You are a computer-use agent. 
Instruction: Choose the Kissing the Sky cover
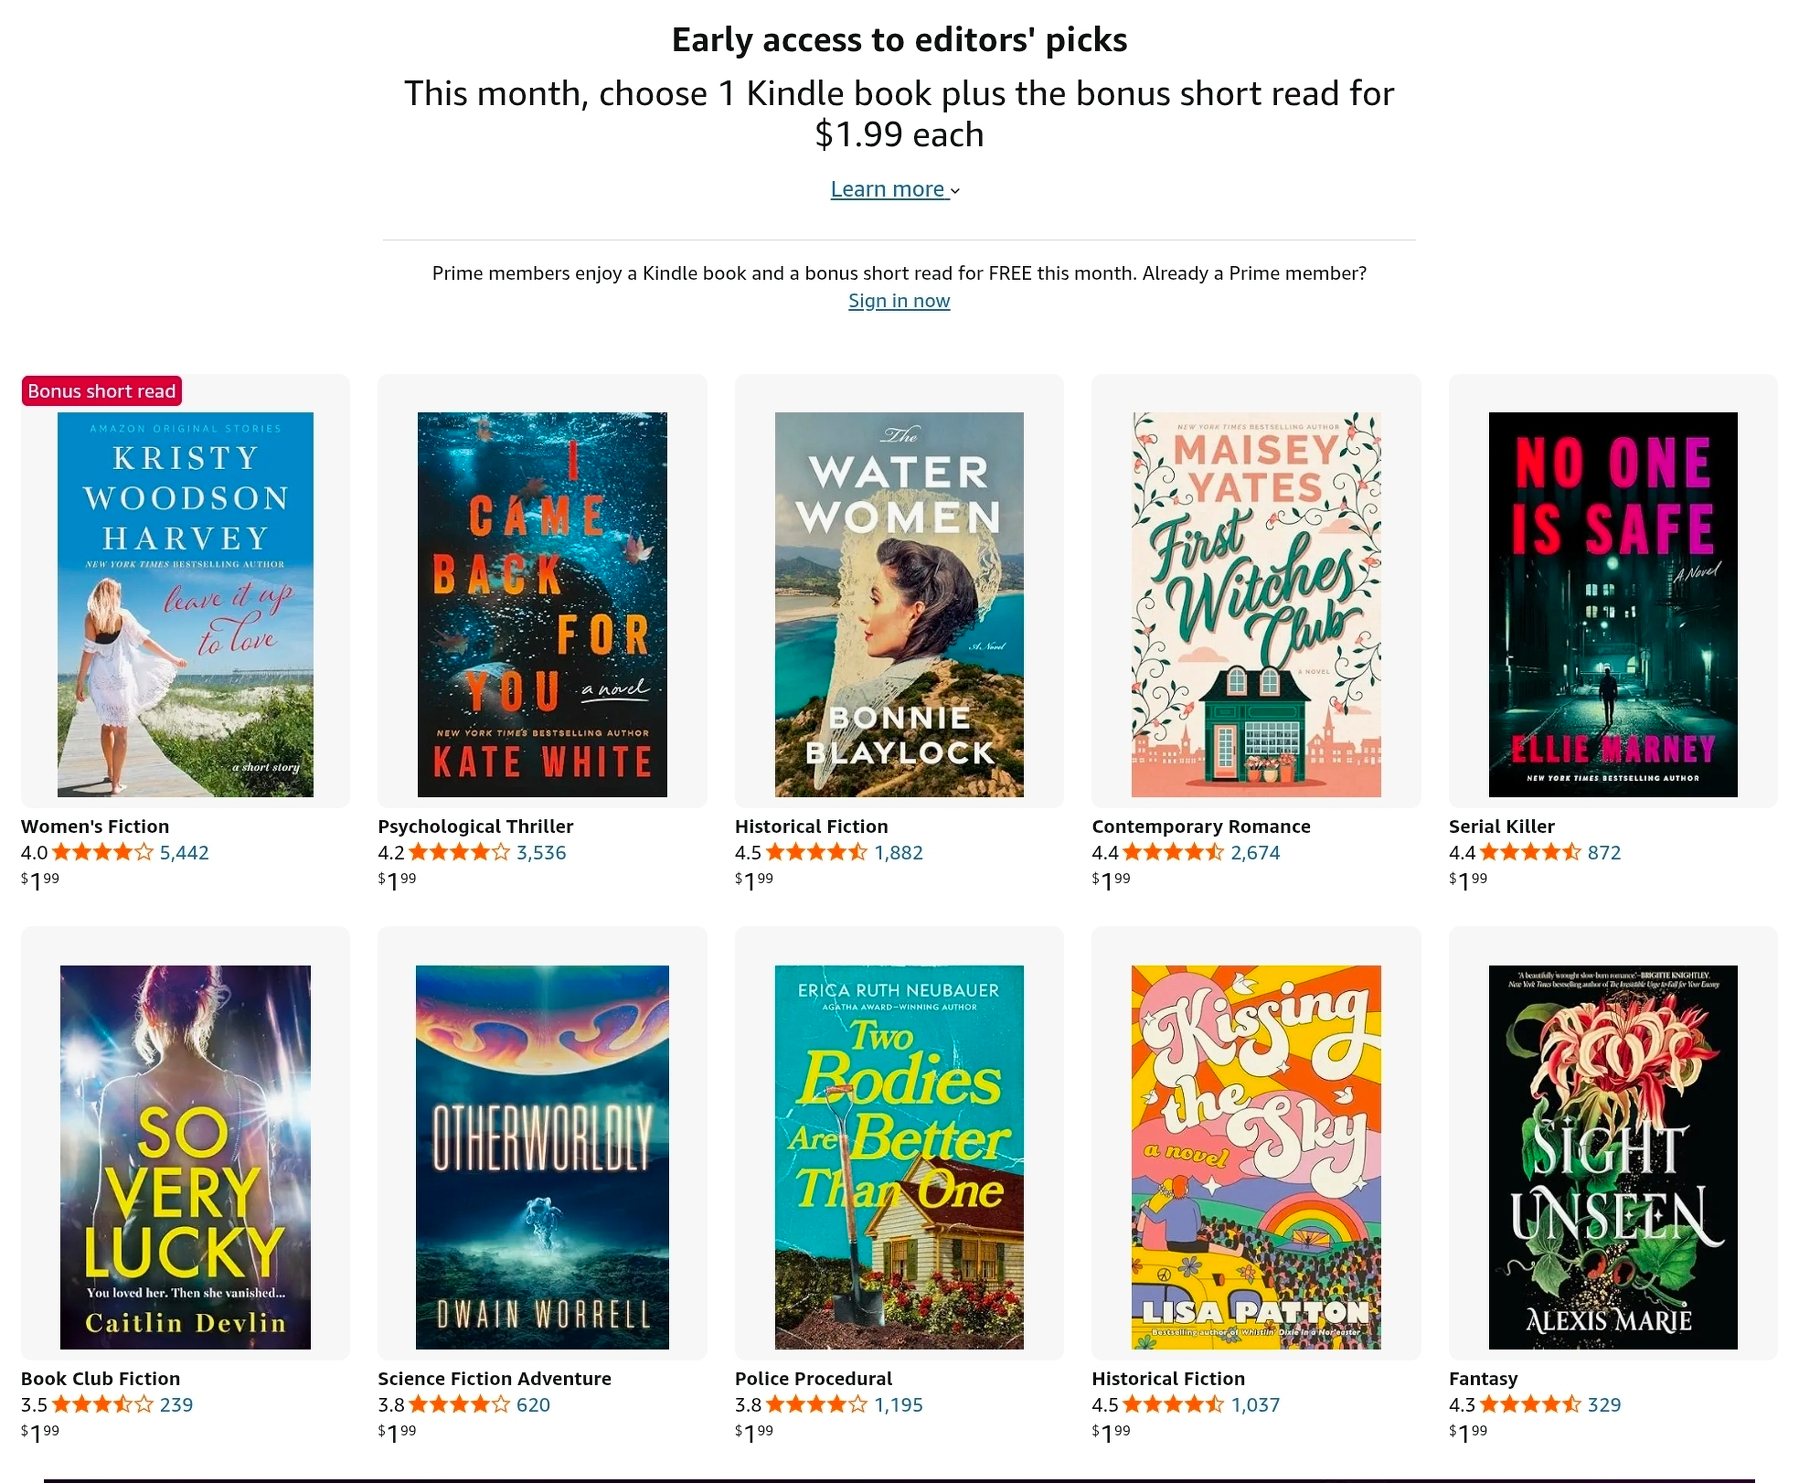(x=1255, y=1156)
